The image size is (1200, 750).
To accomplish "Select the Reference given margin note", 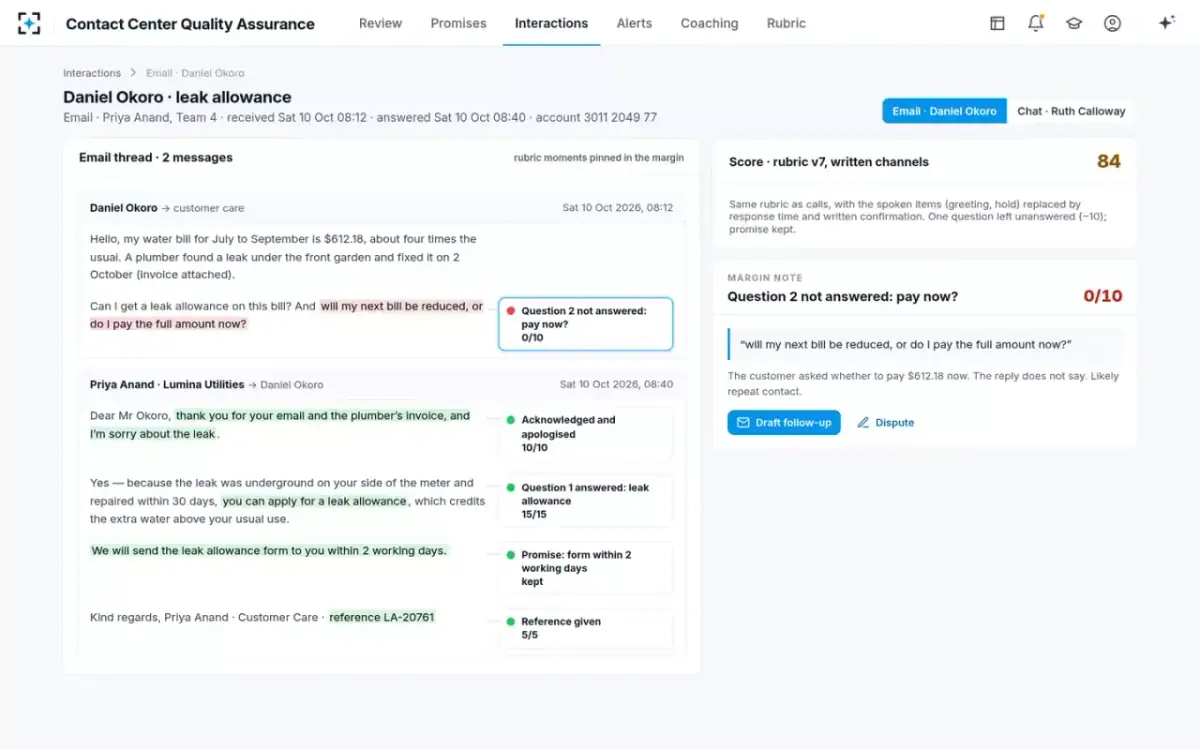I will point(585,628).
